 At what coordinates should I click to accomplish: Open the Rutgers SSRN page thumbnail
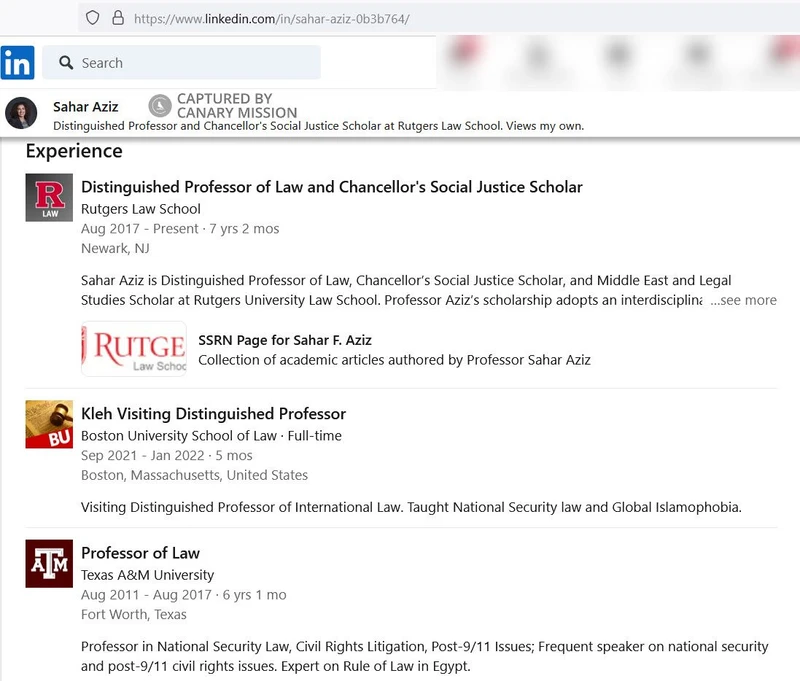click(x=134, y=349)
